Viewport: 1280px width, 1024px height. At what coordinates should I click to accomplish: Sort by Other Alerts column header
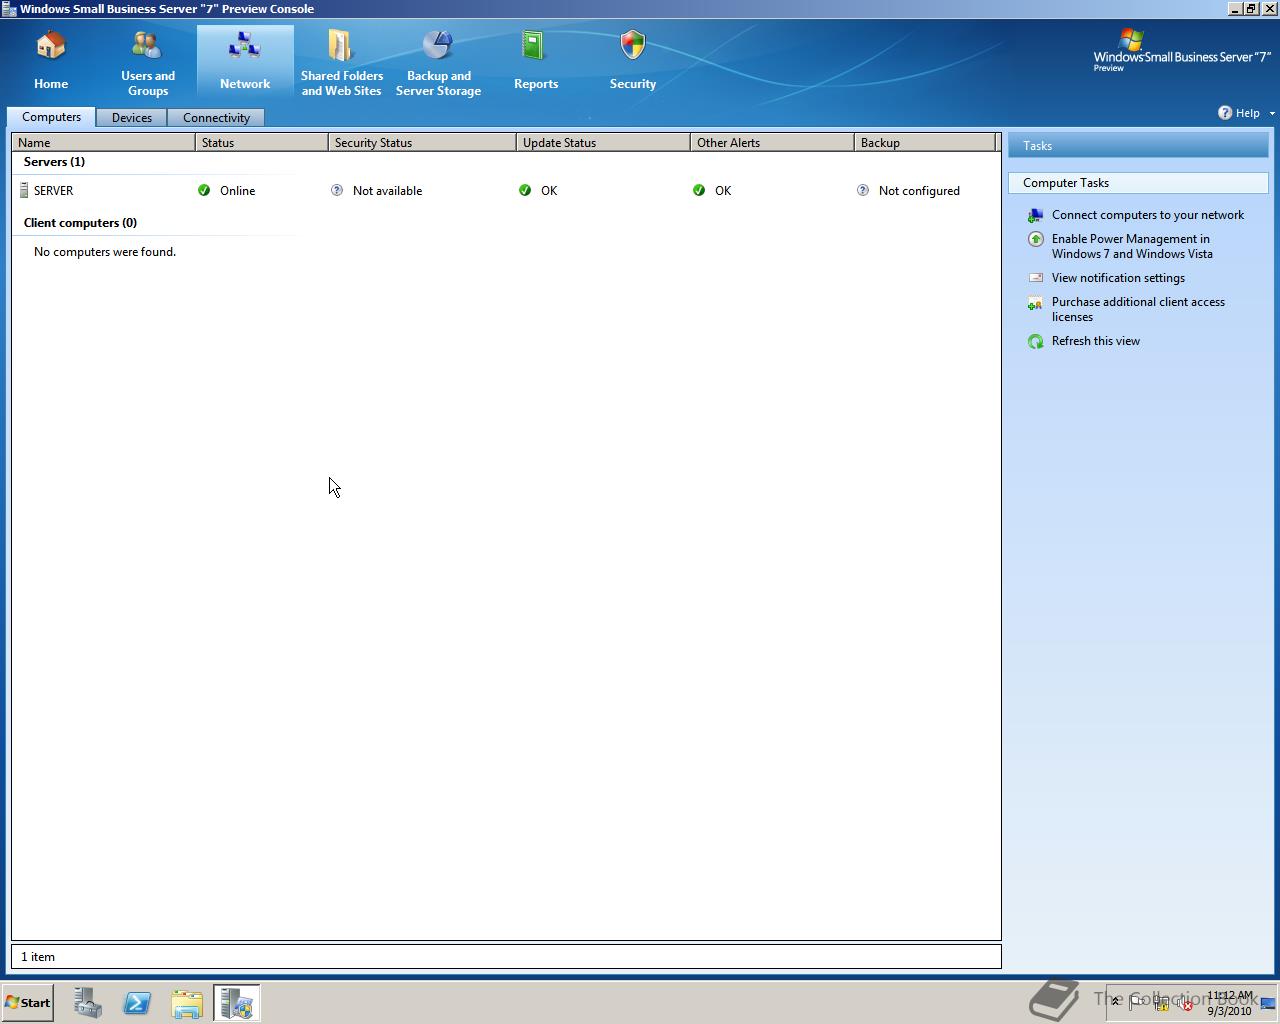tap(772, 143)
